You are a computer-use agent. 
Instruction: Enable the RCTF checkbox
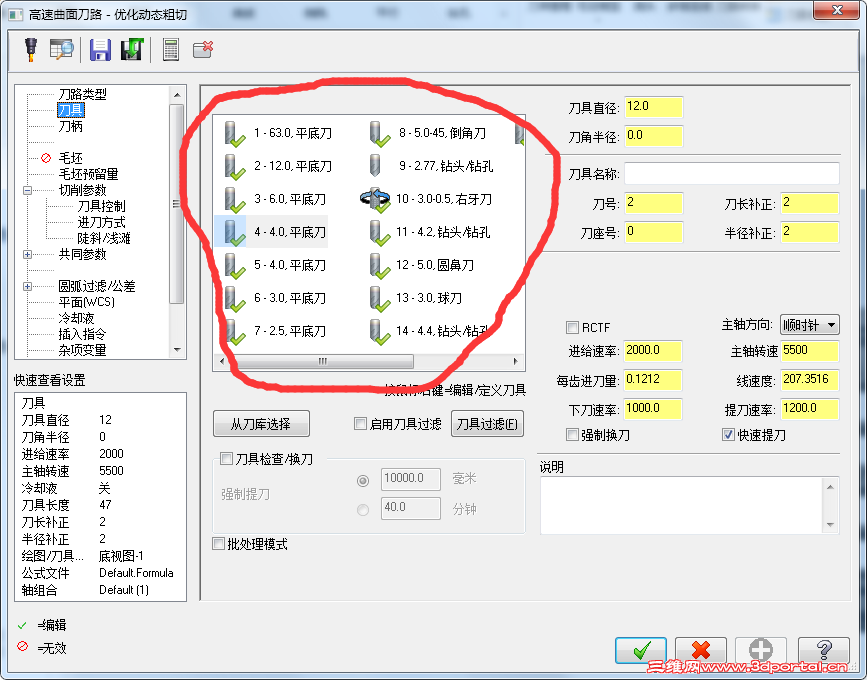tap(572, 327)
